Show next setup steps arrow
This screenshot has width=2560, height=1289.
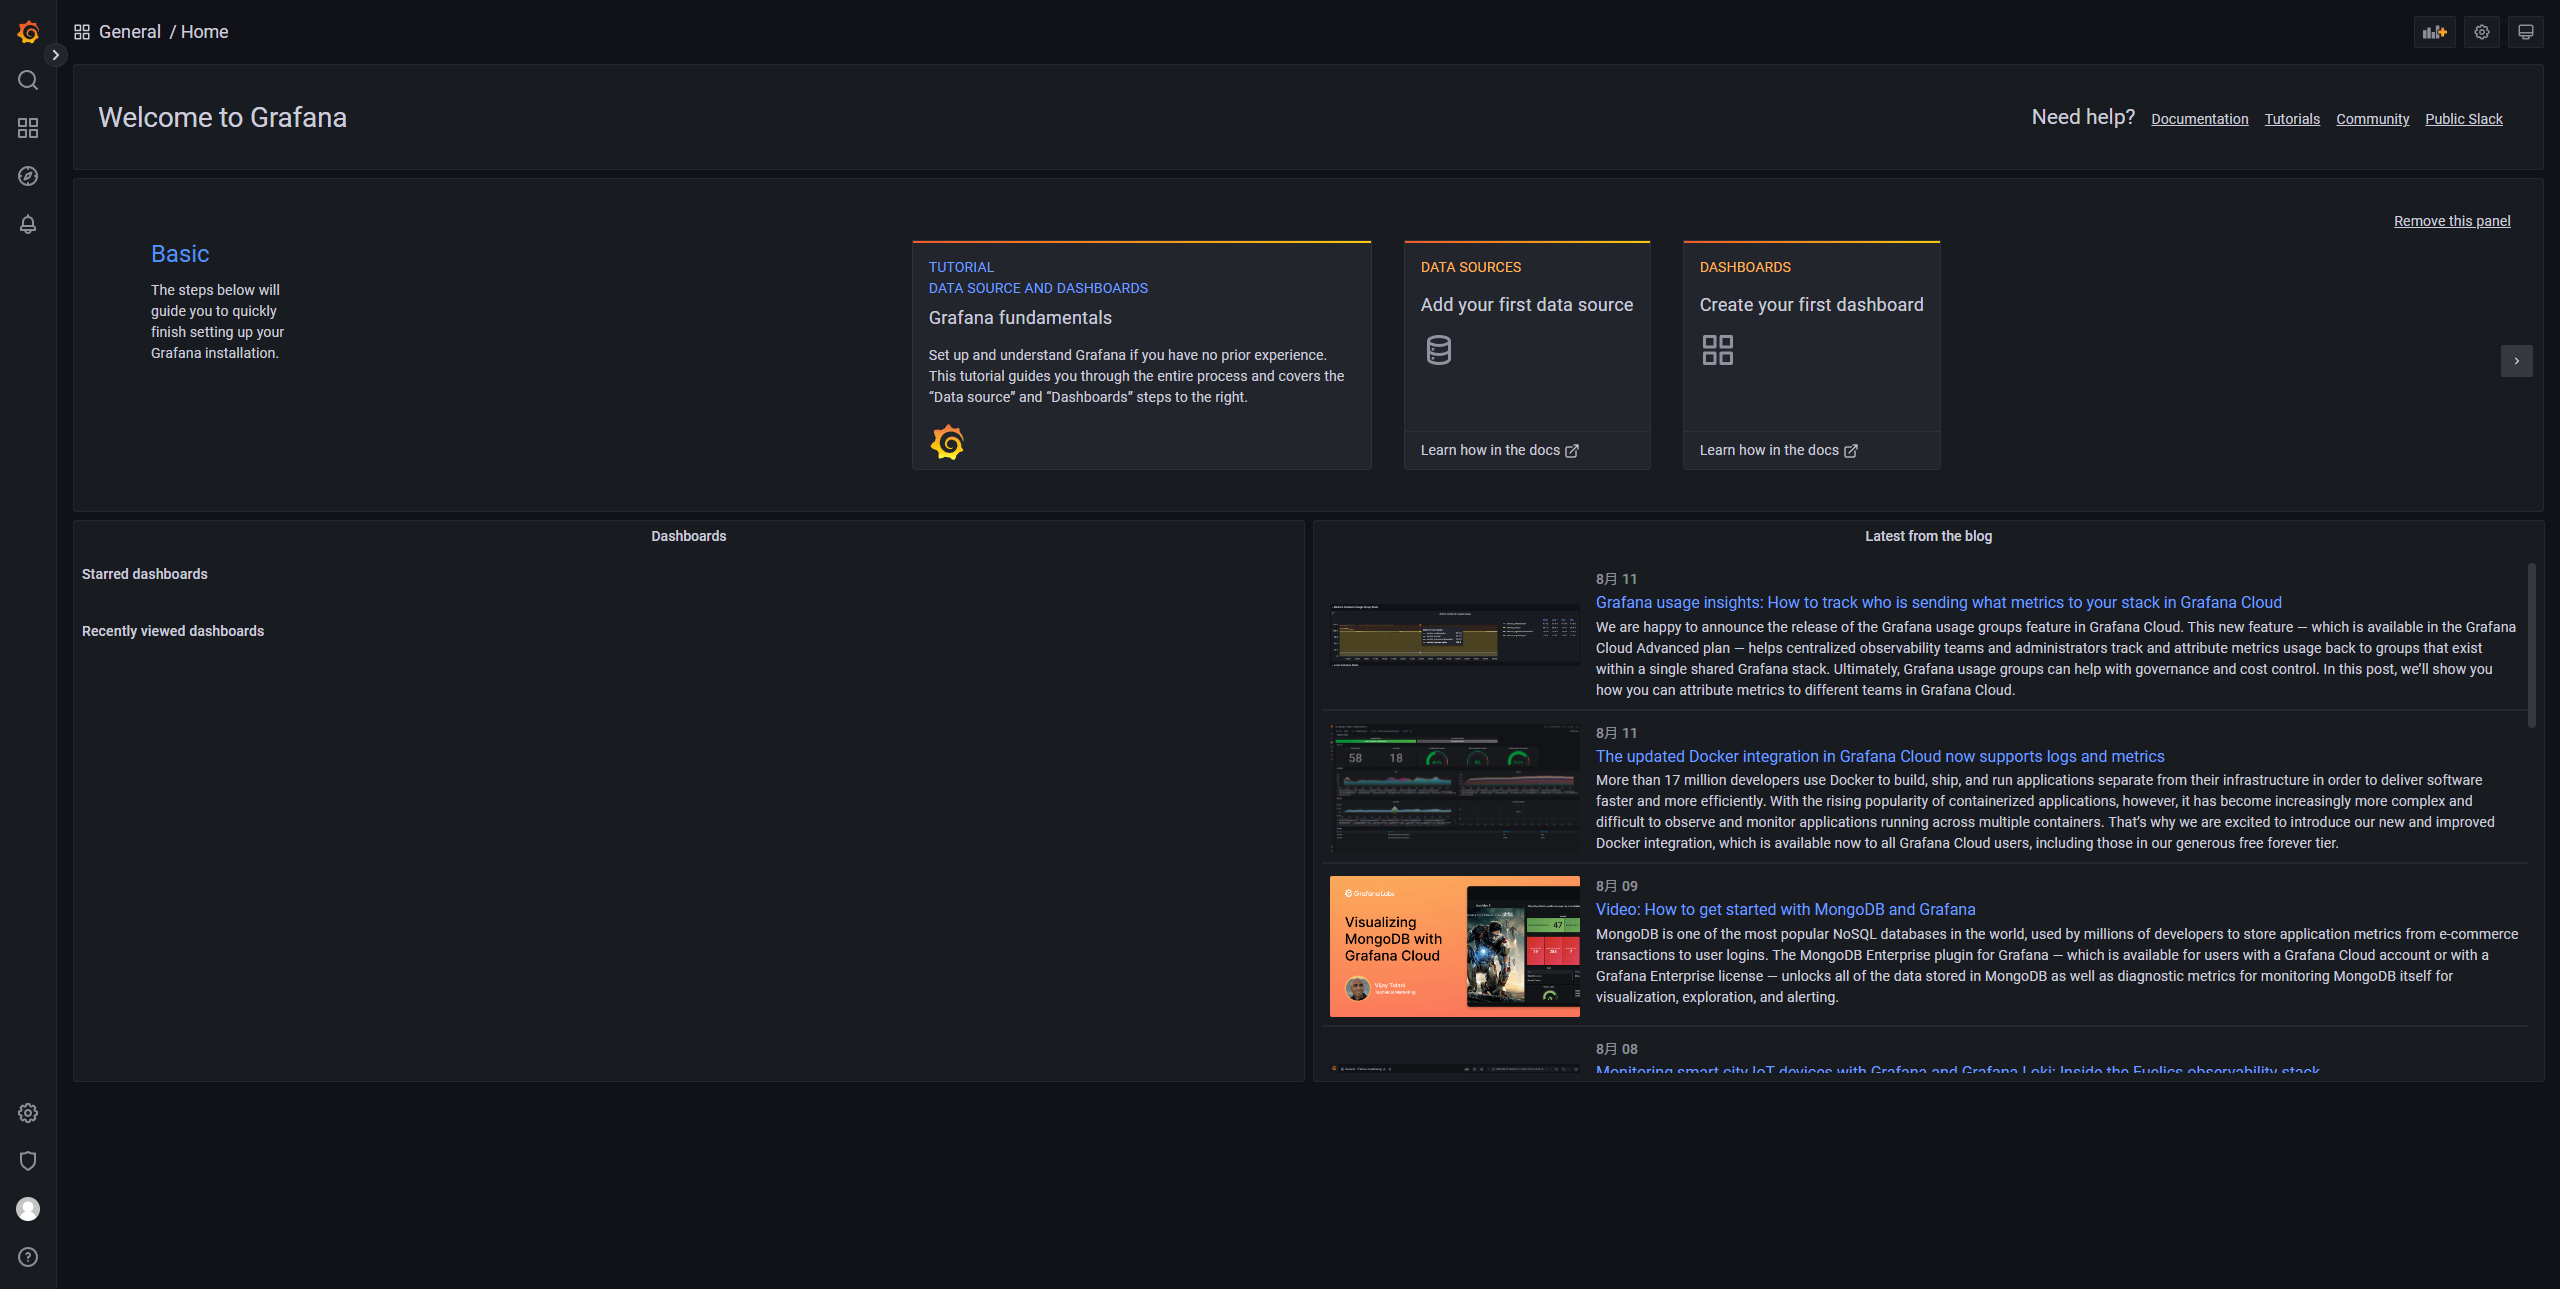2516,361
